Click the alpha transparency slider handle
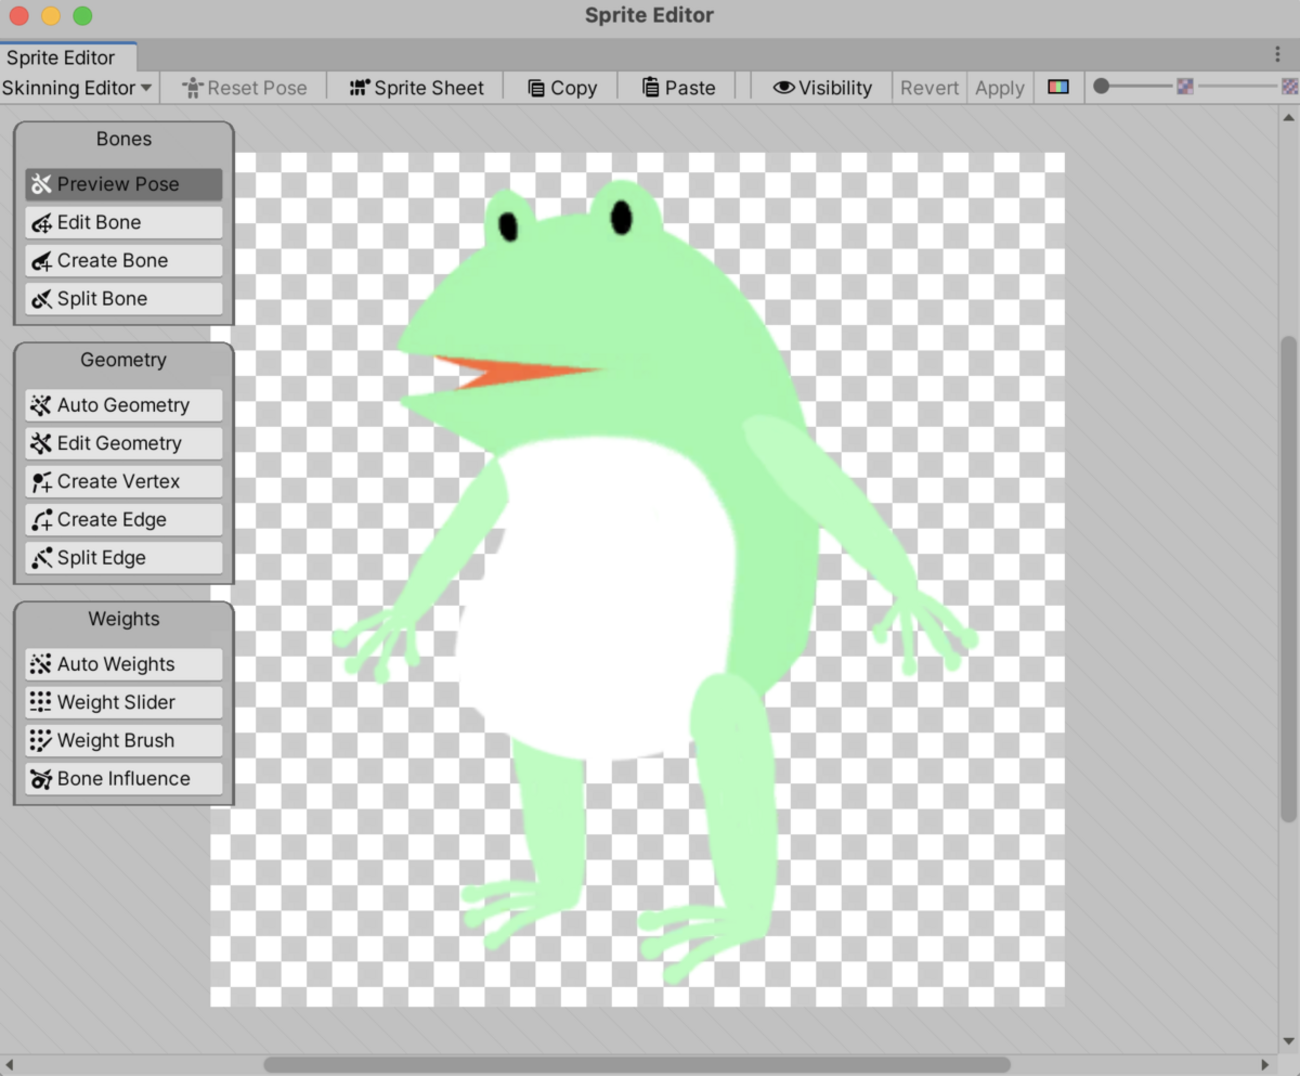This screenshot has height=1076, width=1300. click(1101, 87)
